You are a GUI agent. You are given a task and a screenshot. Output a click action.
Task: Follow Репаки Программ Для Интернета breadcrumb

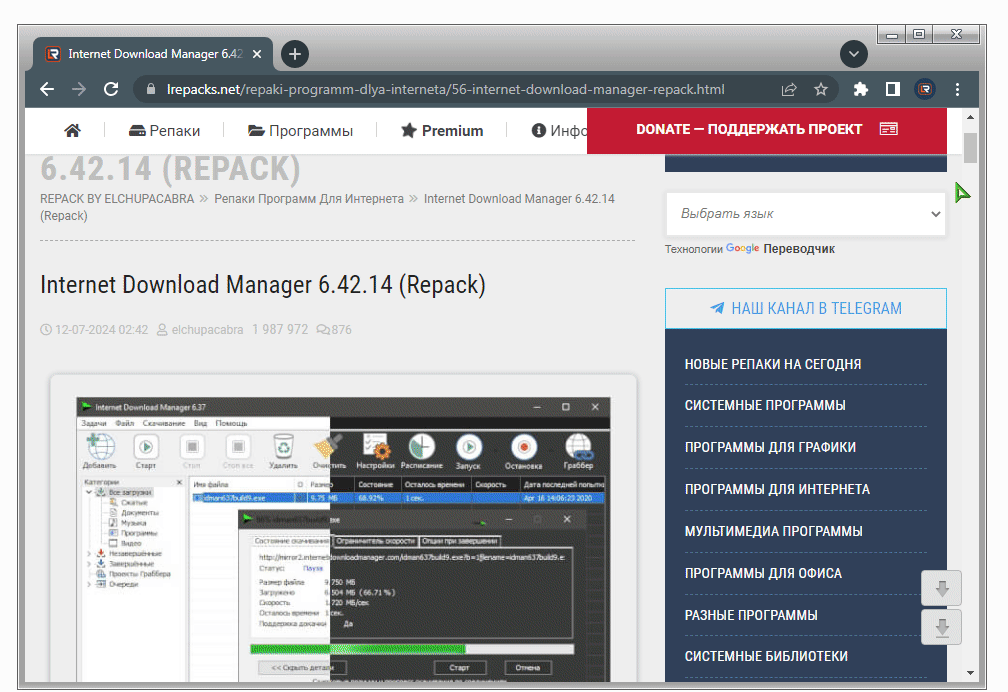coord(309,199)
